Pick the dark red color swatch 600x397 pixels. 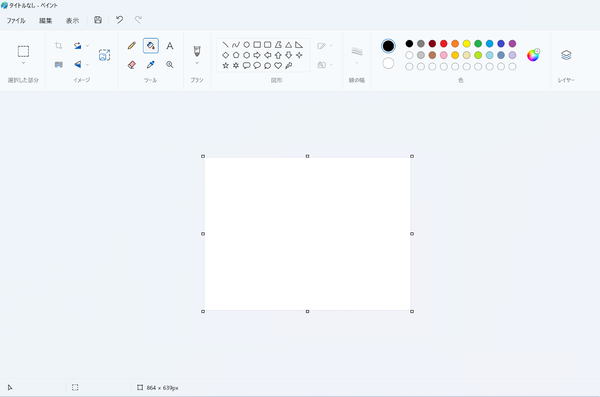click(x=432, y=44)
